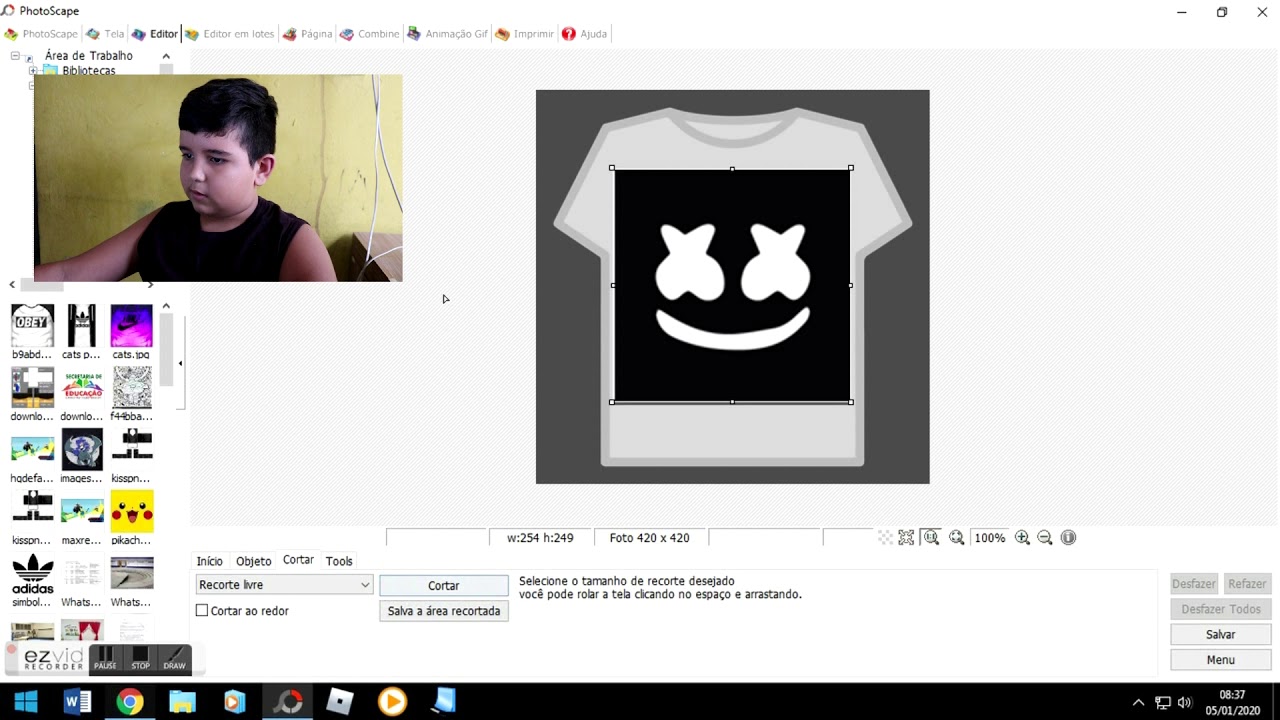The width and height of the screenshot is (1280, 720).
Task: Click the top-left crop selection handle
Action: (612, 168)
